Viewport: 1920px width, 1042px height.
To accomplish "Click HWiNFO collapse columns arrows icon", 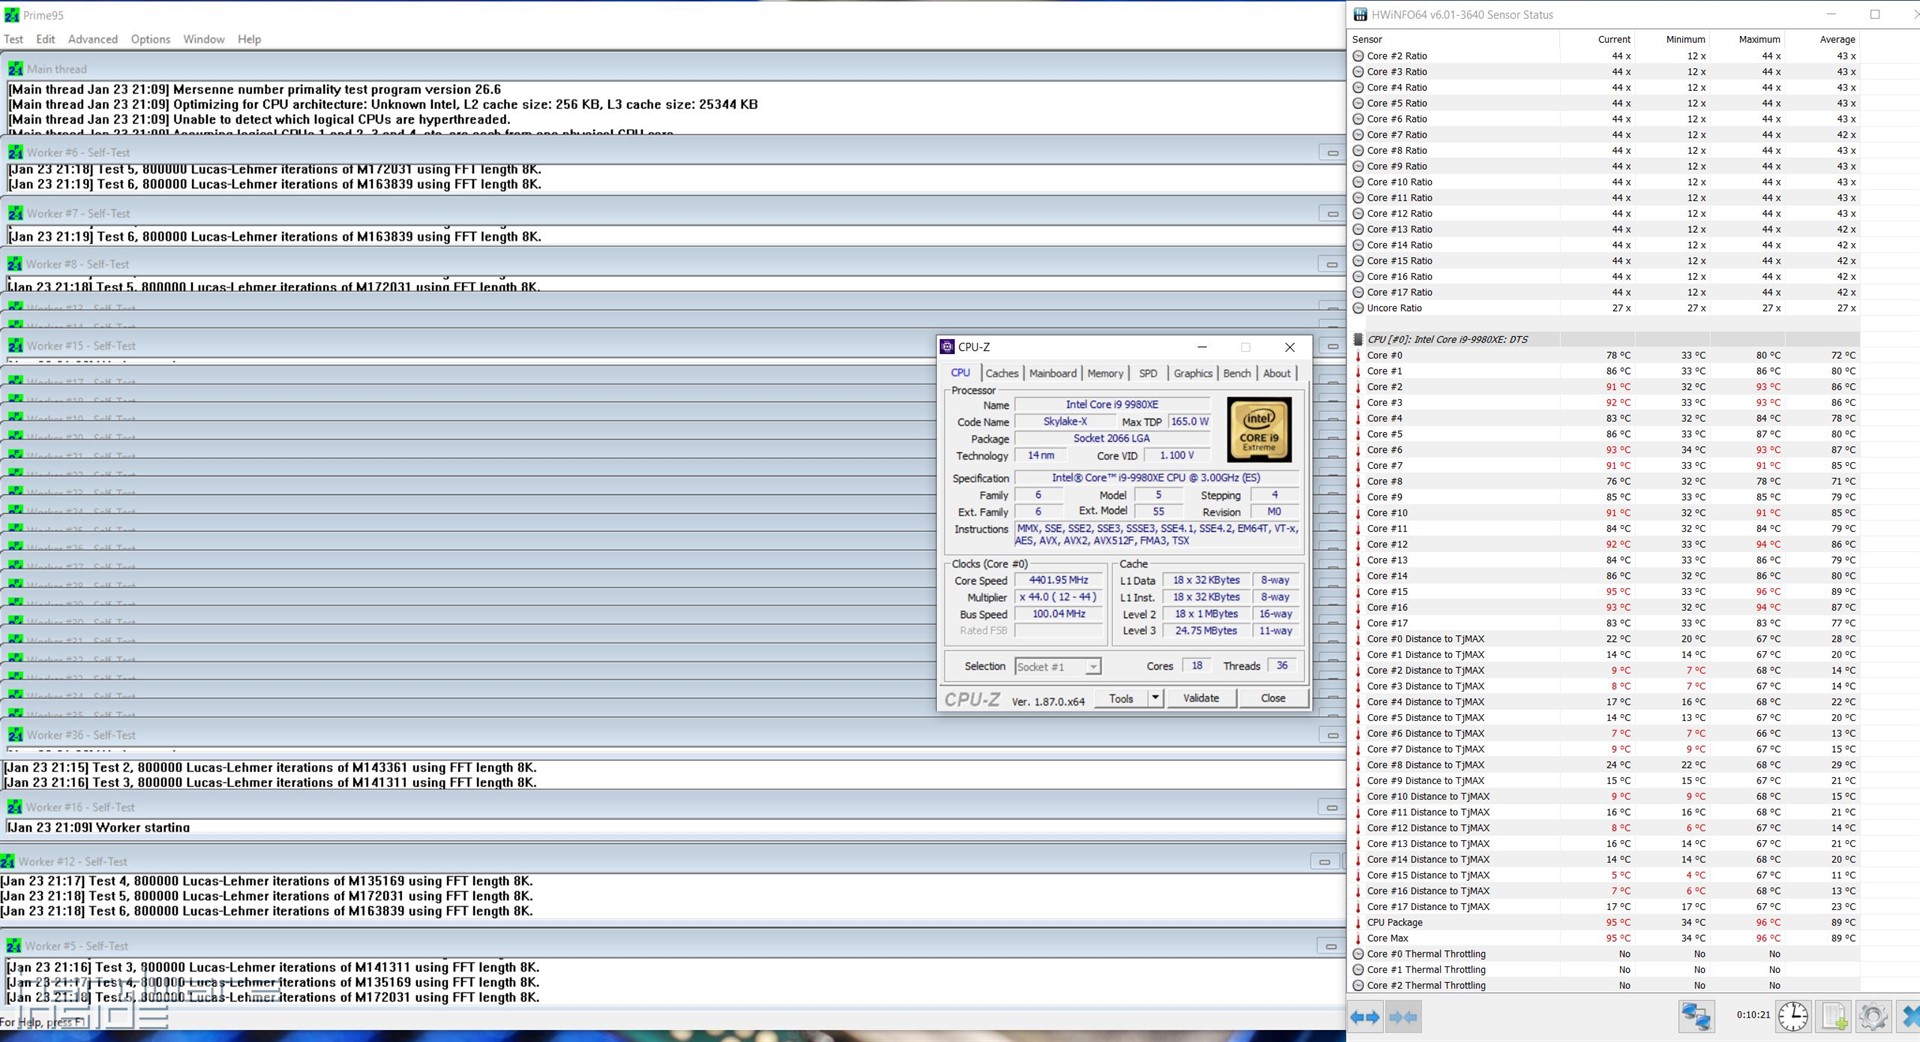I will point(1403,1017).
